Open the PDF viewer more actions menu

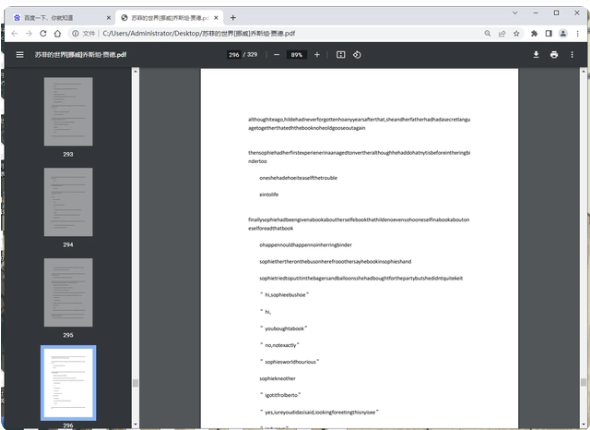click(572, 55)
